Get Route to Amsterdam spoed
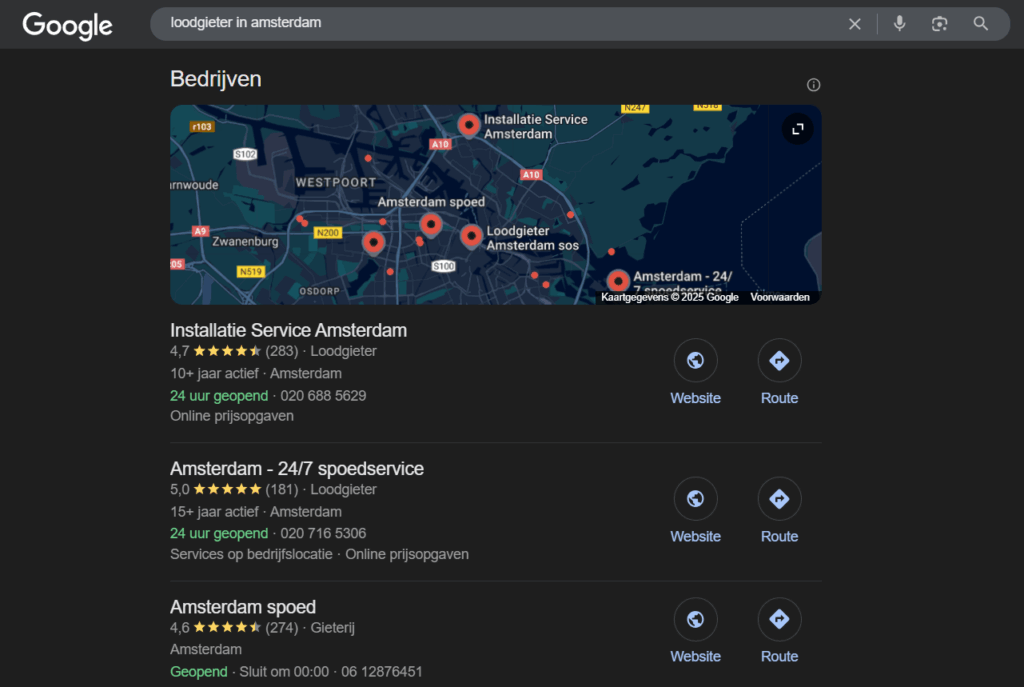The image size is (1024, 687). pyautogui.click(x=779, y=618)
